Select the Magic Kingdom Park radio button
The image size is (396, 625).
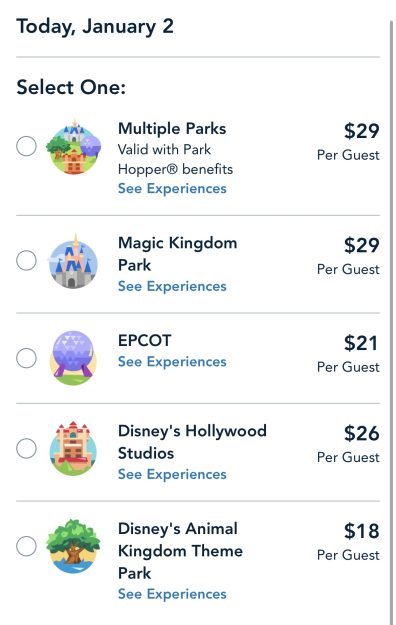tap(26, 261)
